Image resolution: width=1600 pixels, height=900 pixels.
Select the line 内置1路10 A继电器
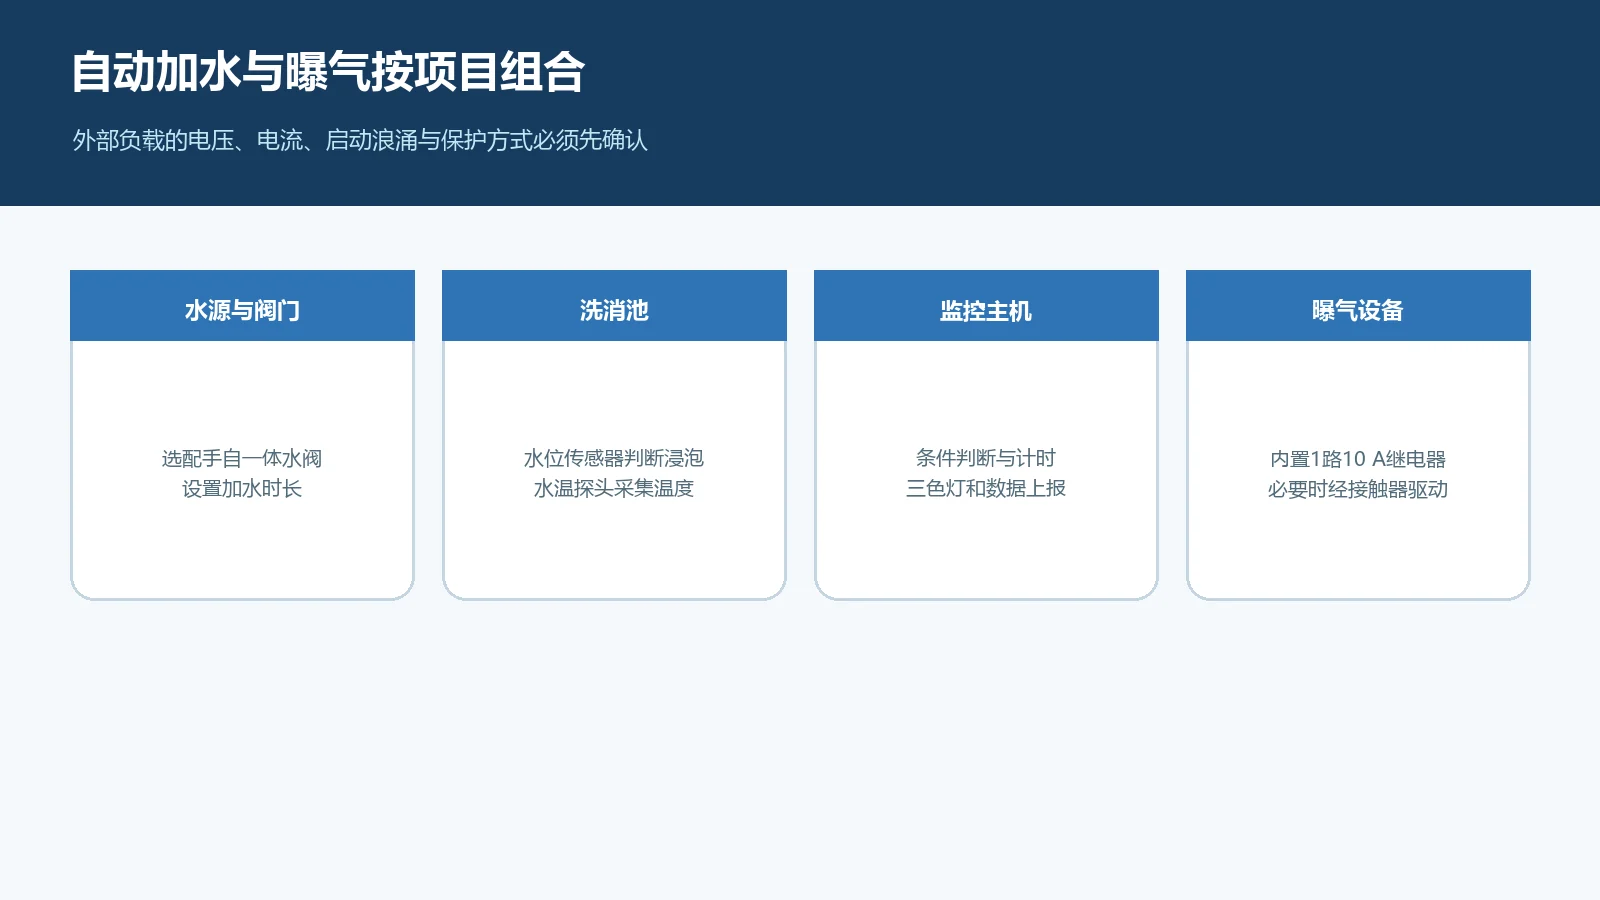(1358, 459)
